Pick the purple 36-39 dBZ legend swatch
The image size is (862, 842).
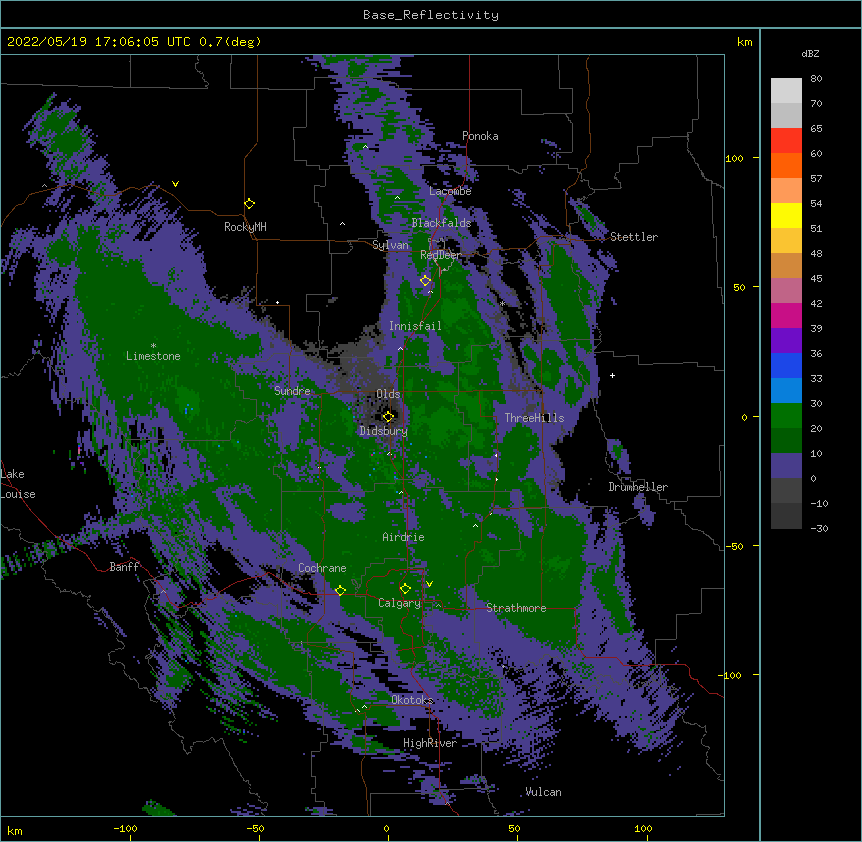pos(786,341)
